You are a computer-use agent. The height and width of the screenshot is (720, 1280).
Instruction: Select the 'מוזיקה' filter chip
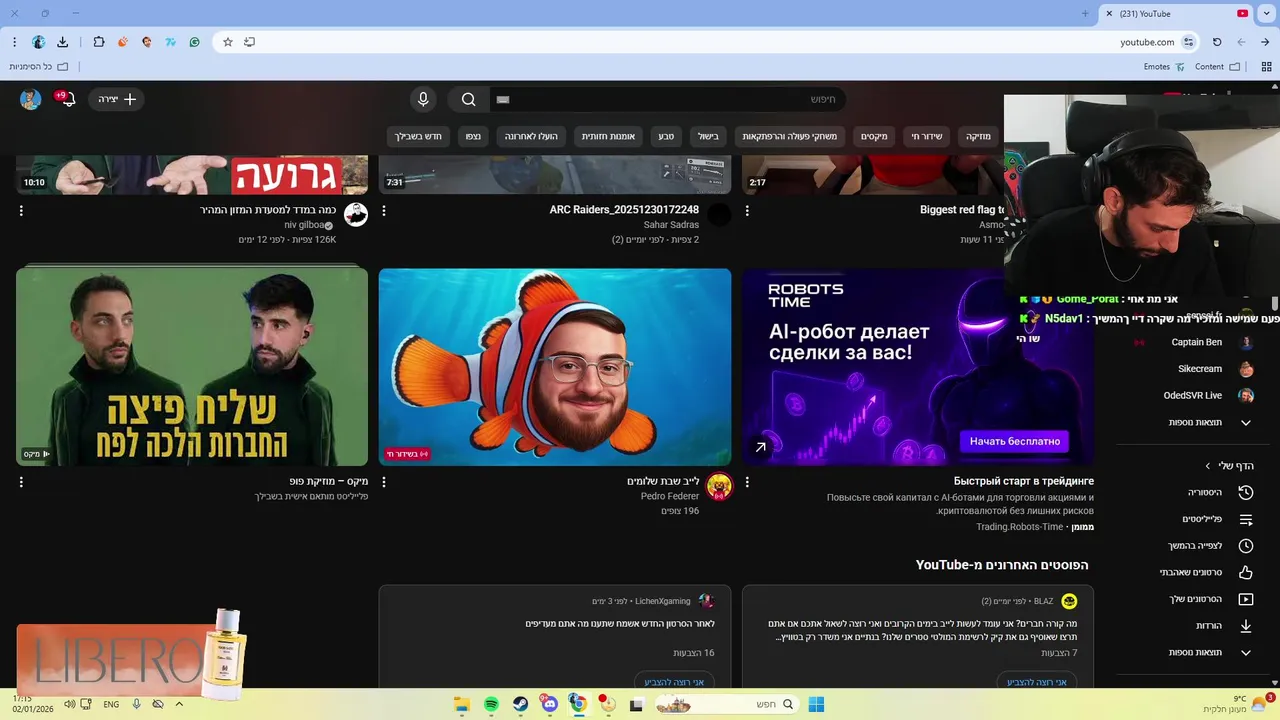click(x=977, y=136)
